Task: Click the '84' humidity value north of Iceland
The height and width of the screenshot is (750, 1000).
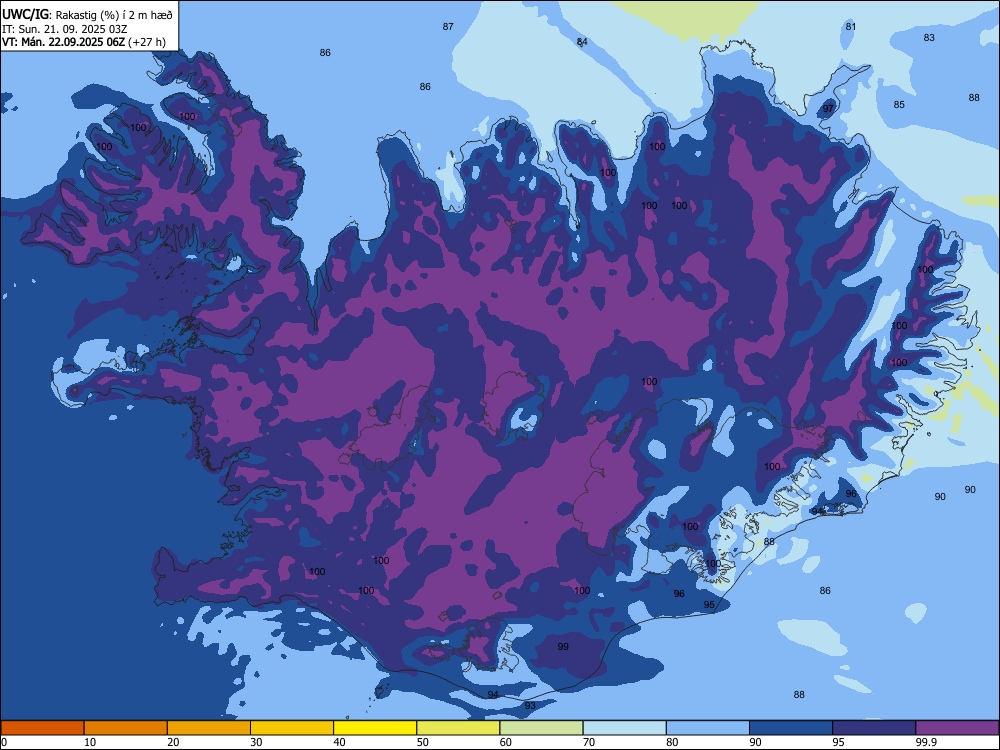Action: click(x=582, y=42)
